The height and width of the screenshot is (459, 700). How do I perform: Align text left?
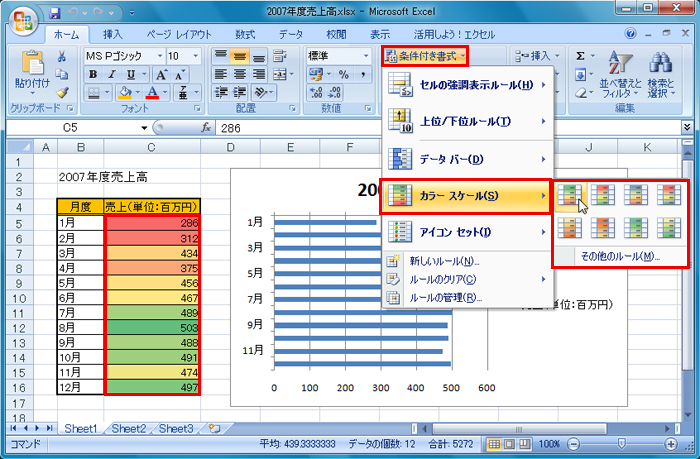click(221, 74)
